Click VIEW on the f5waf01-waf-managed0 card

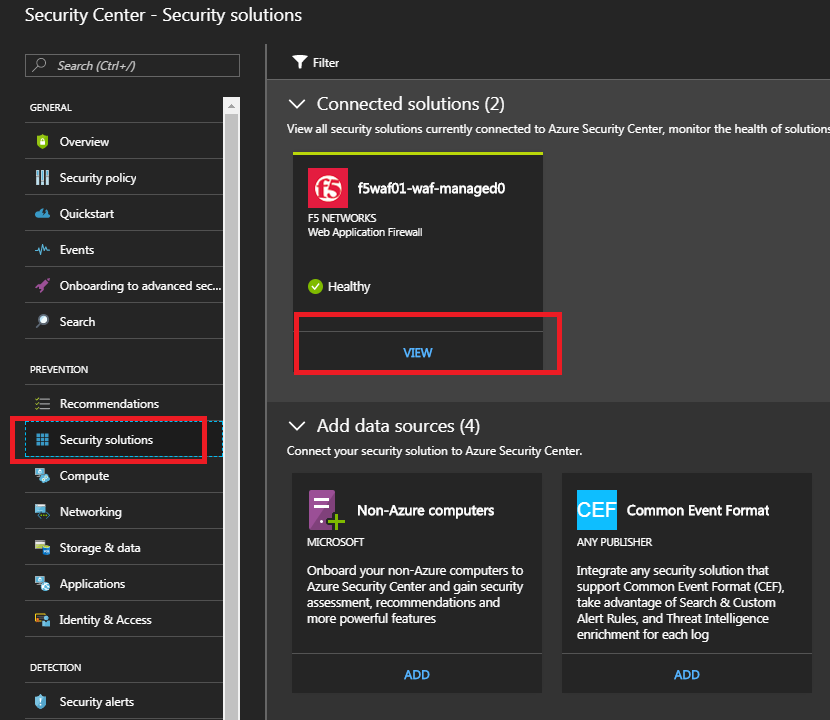418,353
